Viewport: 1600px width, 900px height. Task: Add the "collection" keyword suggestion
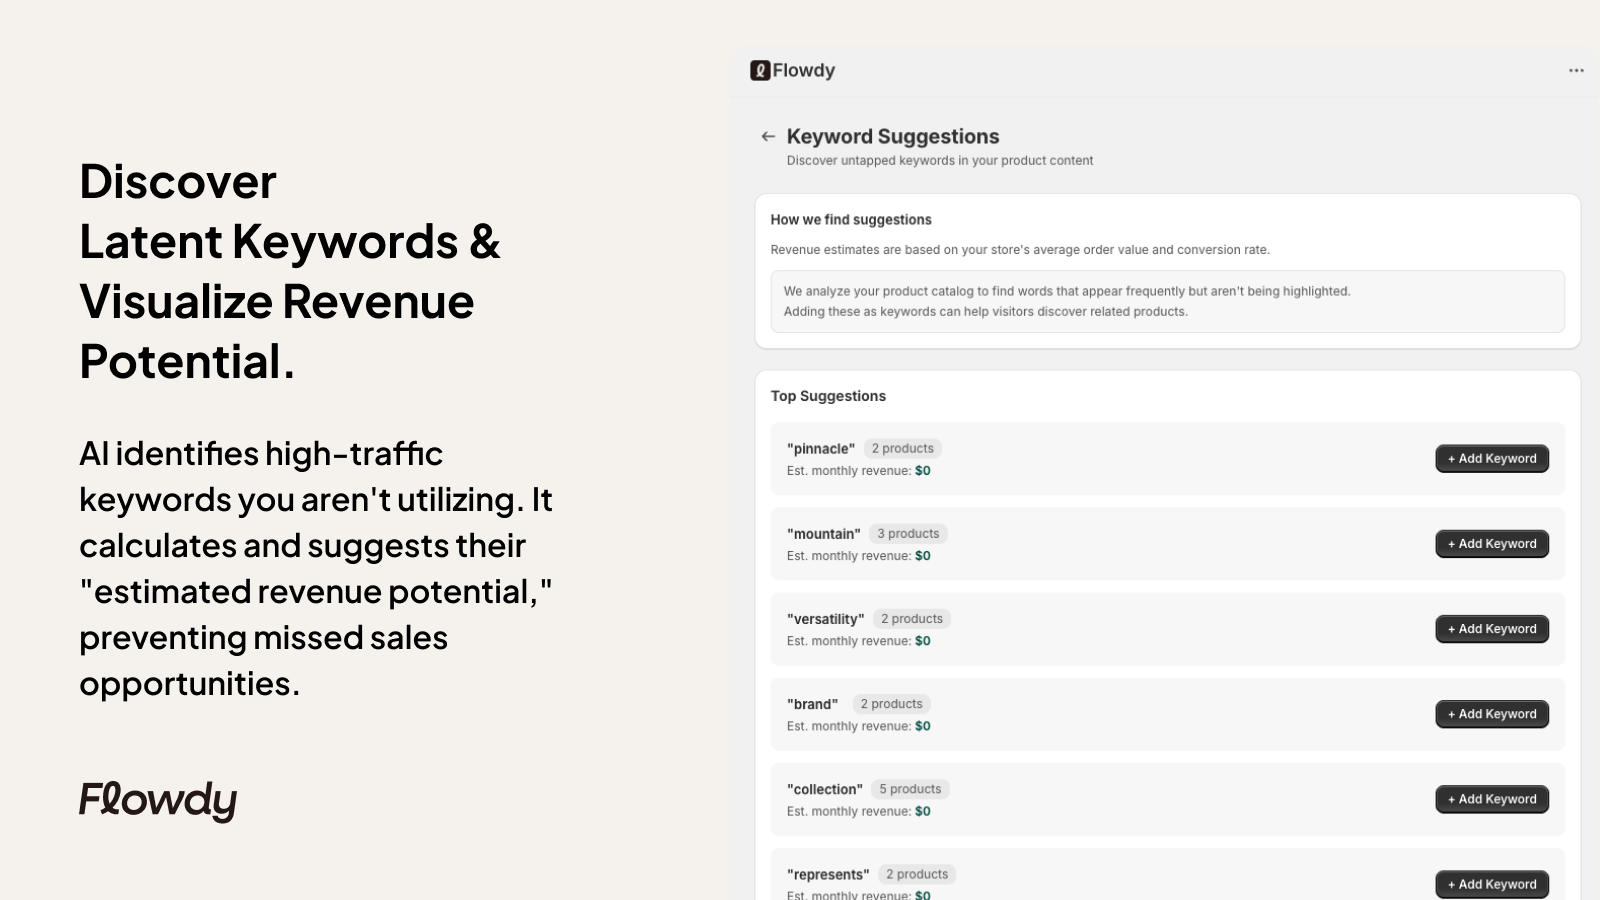(1491, 799)
